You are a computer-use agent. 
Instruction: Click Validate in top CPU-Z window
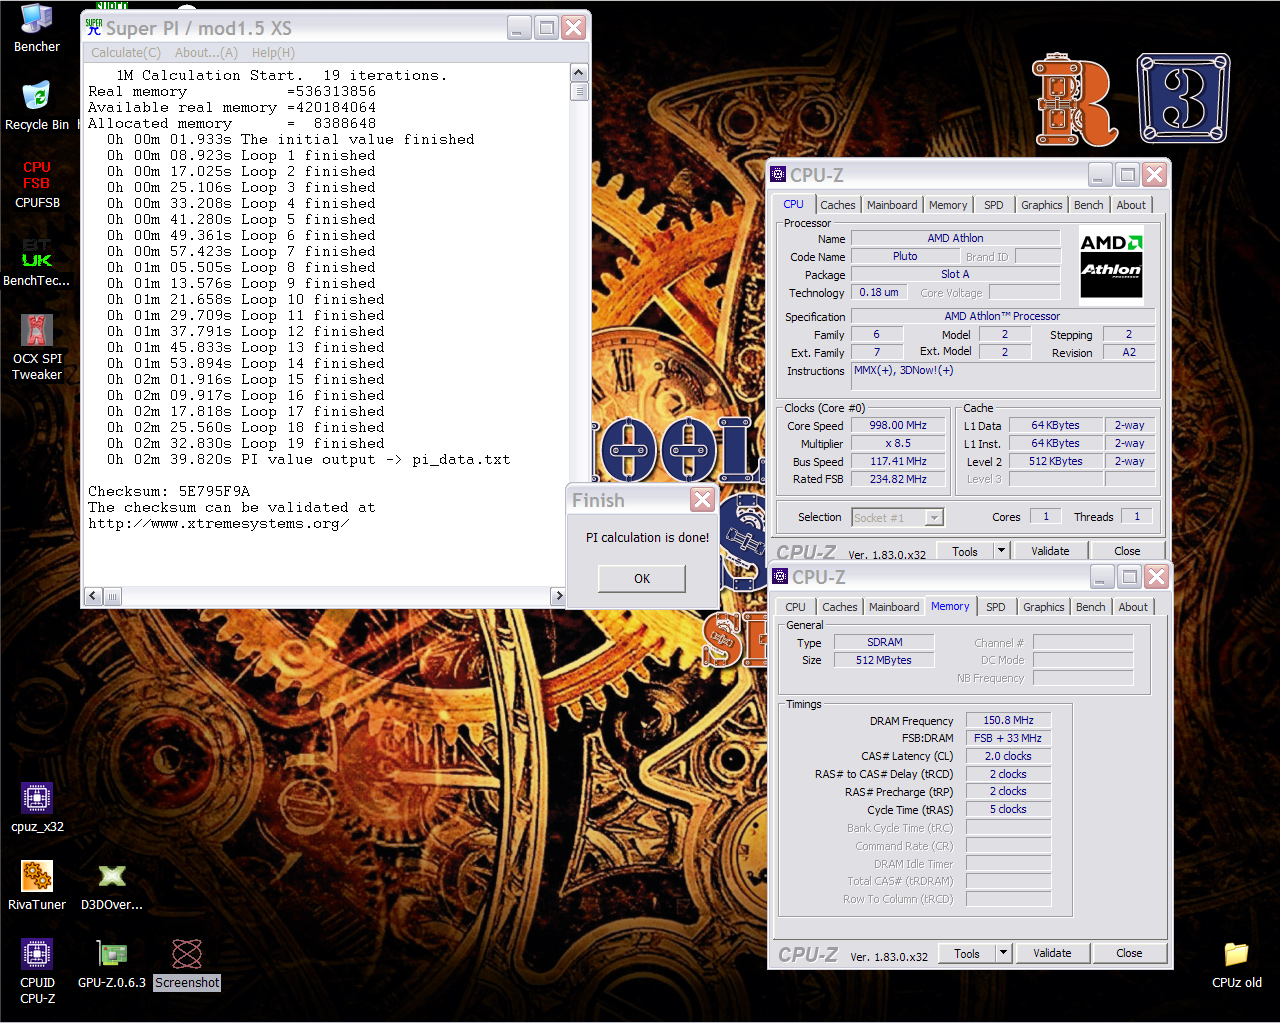pos(1050,551)
